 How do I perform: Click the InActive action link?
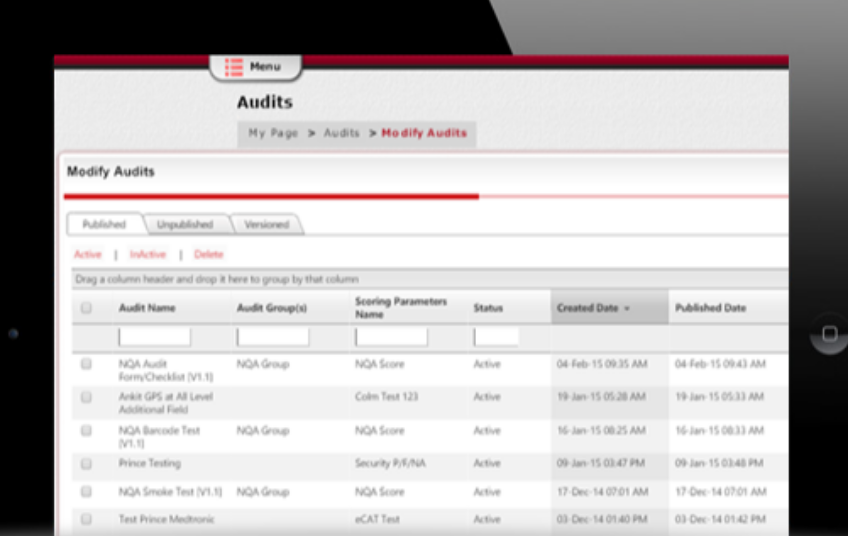(148, 254)
